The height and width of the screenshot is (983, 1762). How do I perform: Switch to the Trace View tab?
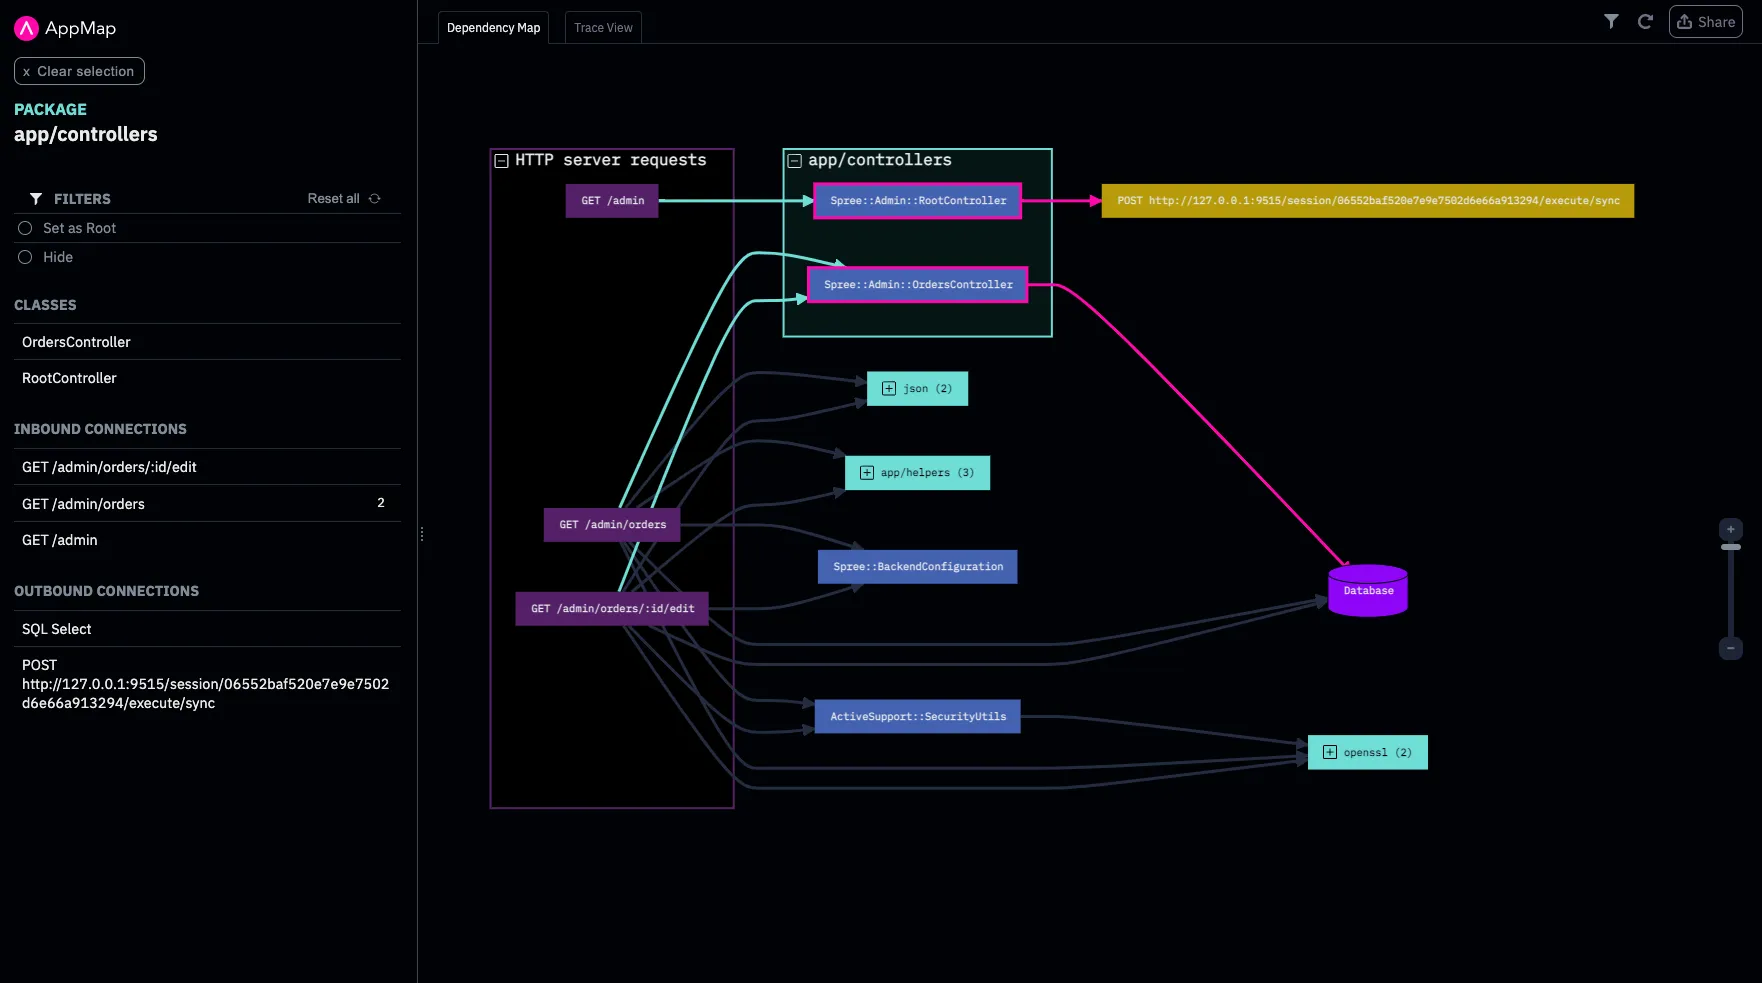click(x=603, y=28)
